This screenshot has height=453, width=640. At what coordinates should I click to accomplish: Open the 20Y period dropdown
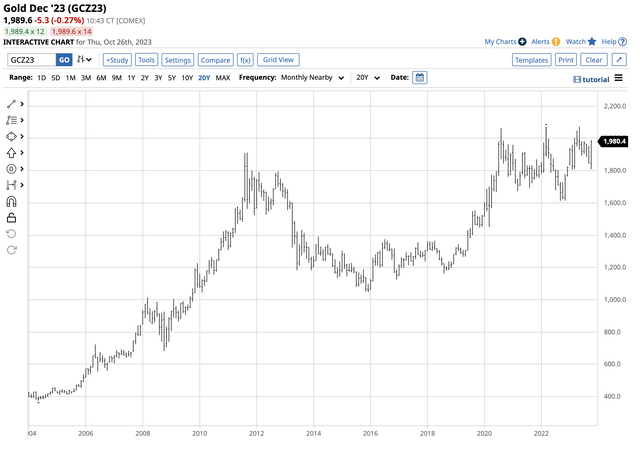[368, 78]
